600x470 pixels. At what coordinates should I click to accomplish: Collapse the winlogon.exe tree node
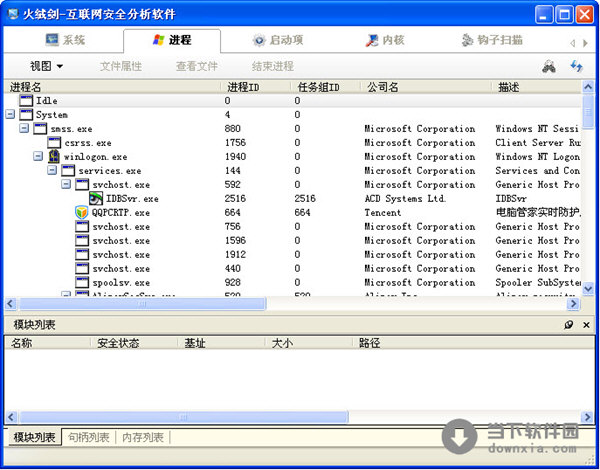(38, 156)
